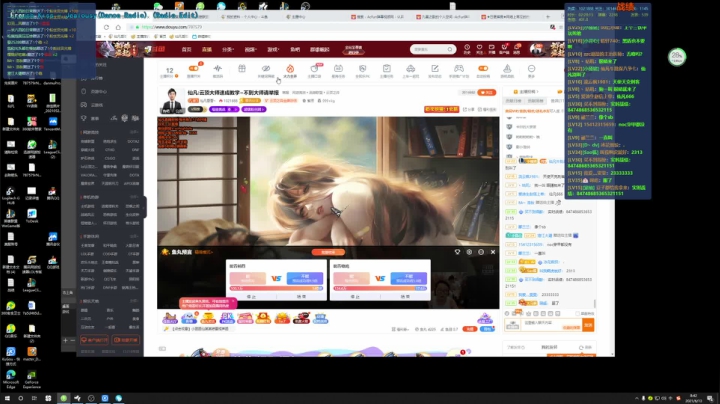Go to browser home button
The height and width of the screenshot is (404, 720).
coord(118,27)
